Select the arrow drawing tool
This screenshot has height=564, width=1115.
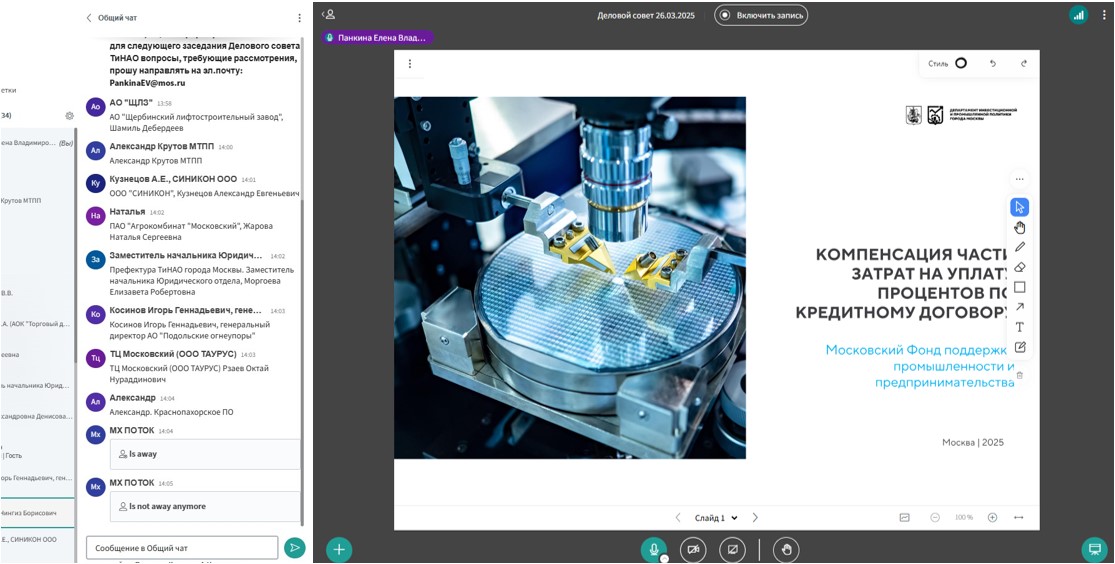click(1019, 307)
